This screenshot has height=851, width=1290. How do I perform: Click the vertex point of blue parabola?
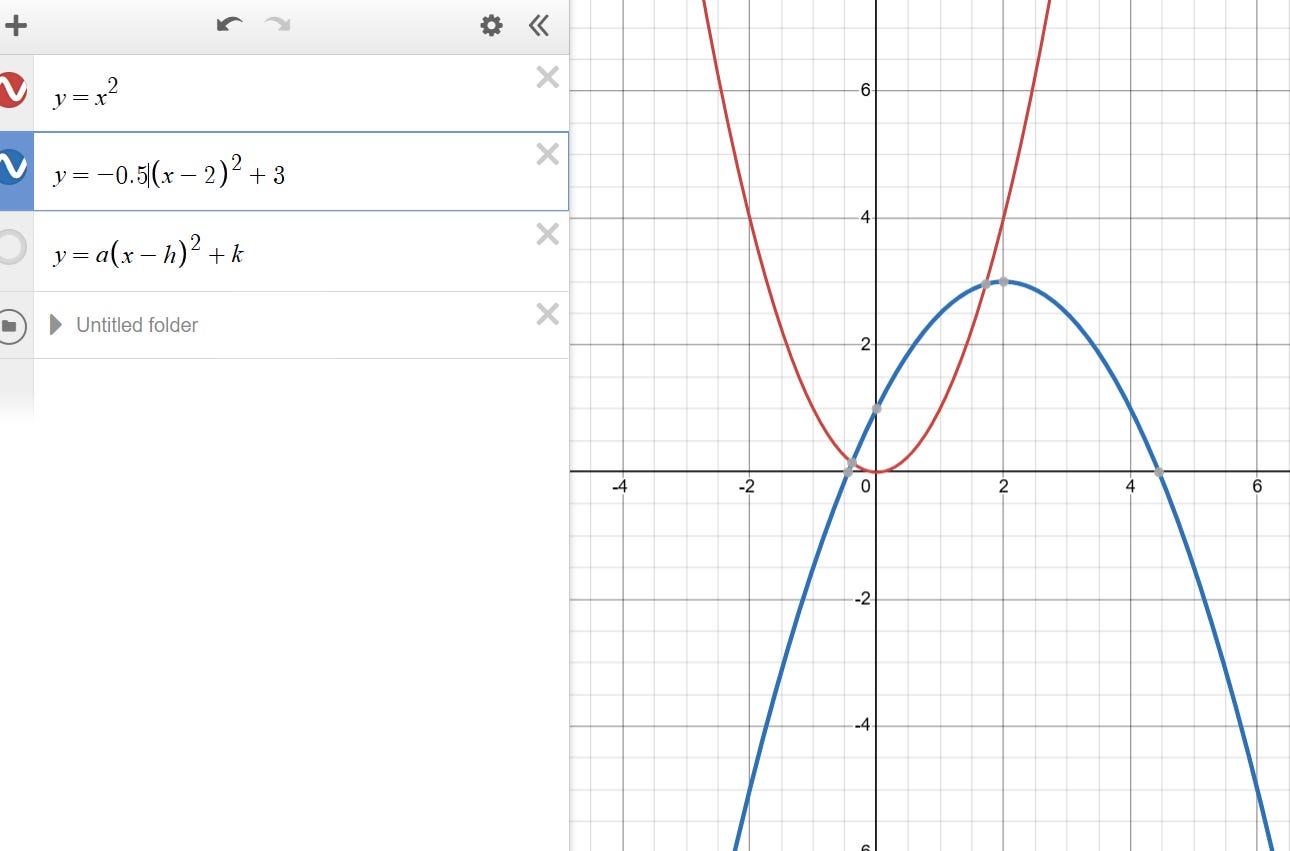(1003, 281)
